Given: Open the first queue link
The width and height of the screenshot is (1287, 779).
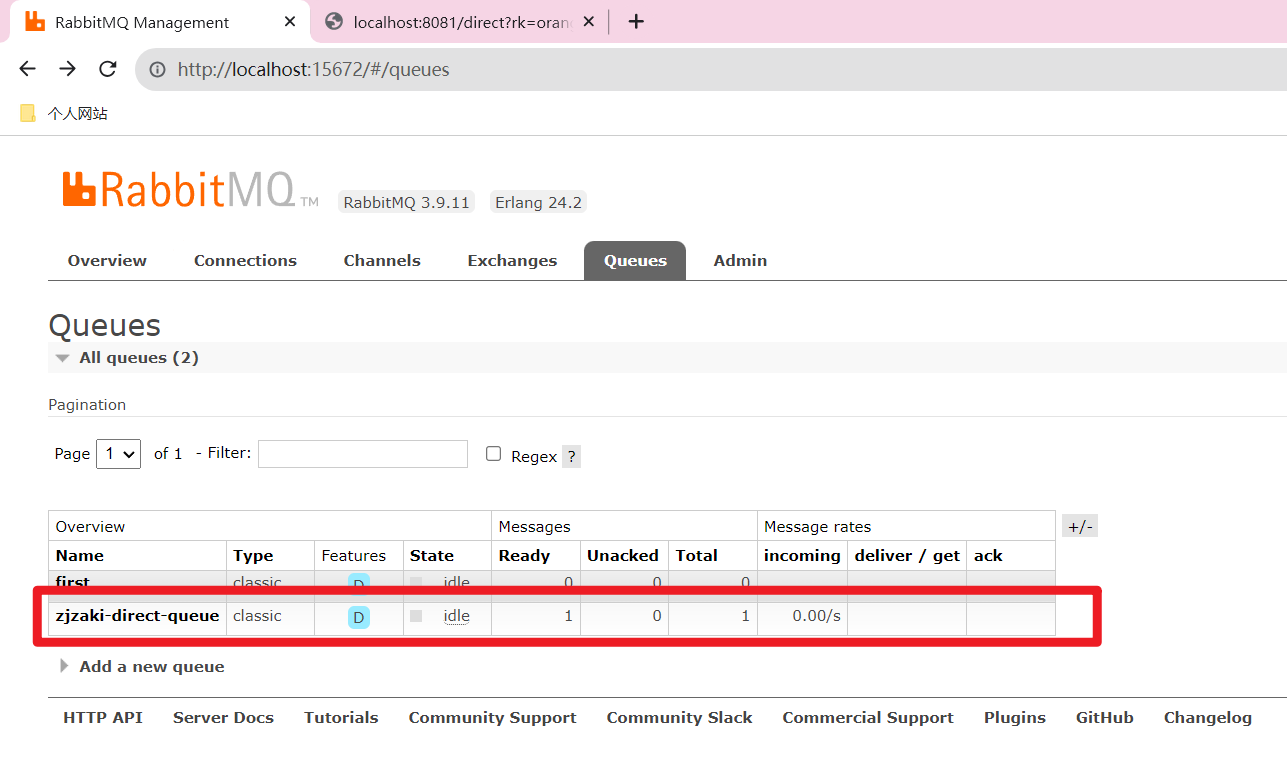Looking at the screenshot, I should tap(72, 582).
